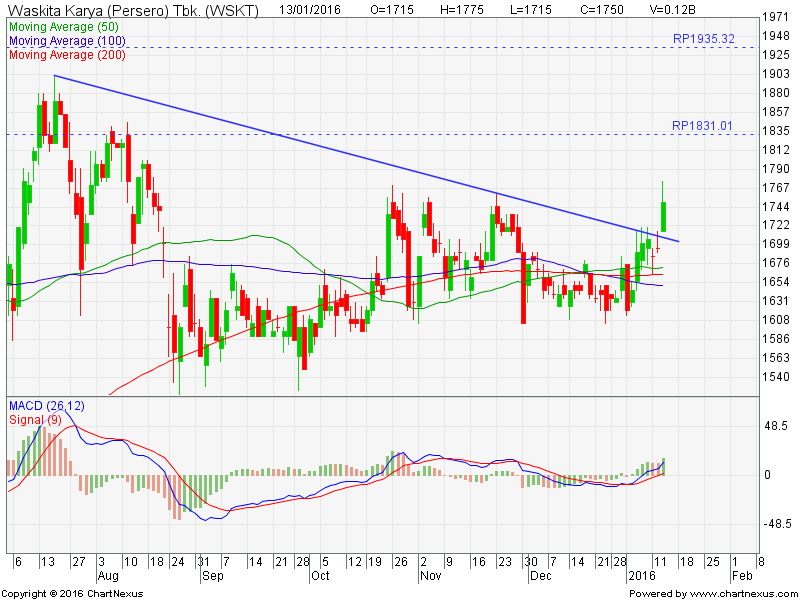The image size is (800, 600).
Task: Select the Signal (9) indicator label
Action: [34, 419]
